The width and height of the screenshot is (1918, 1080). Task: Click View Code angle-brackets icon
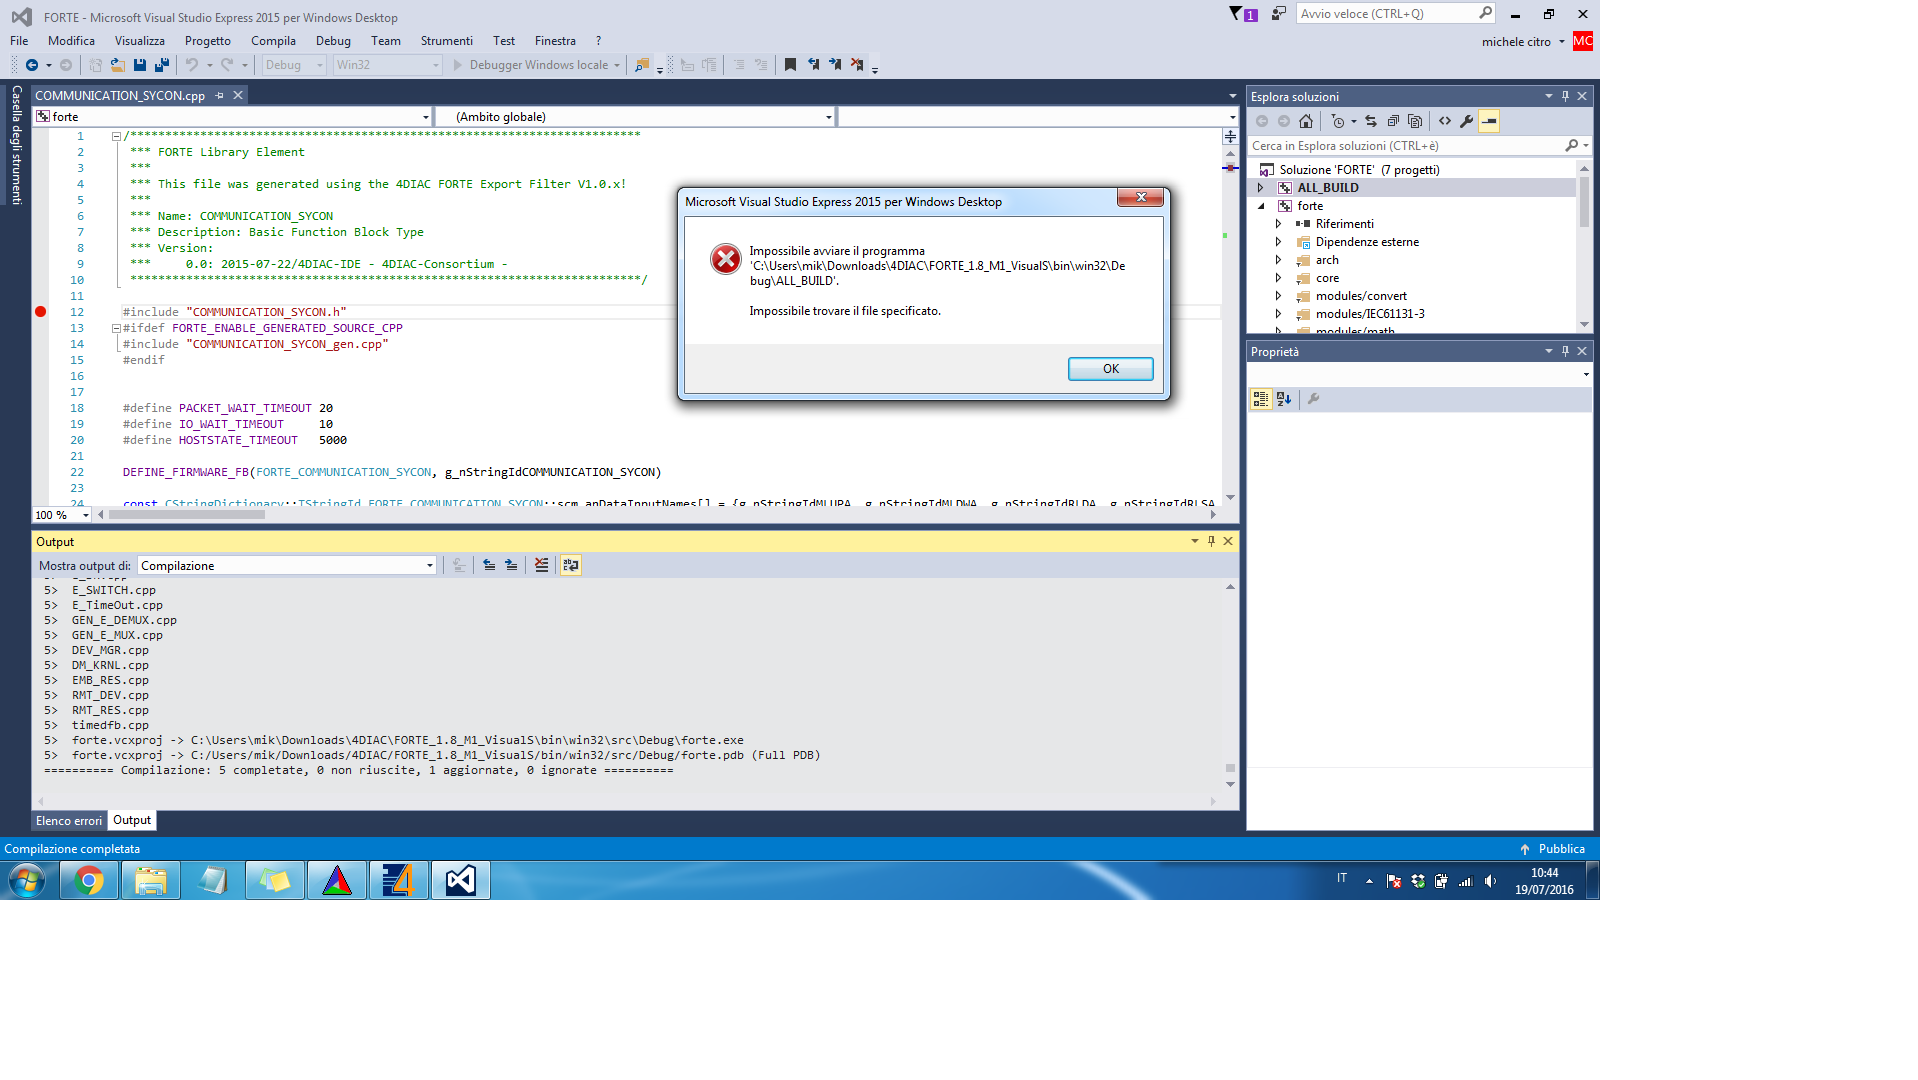(1445, 121)
